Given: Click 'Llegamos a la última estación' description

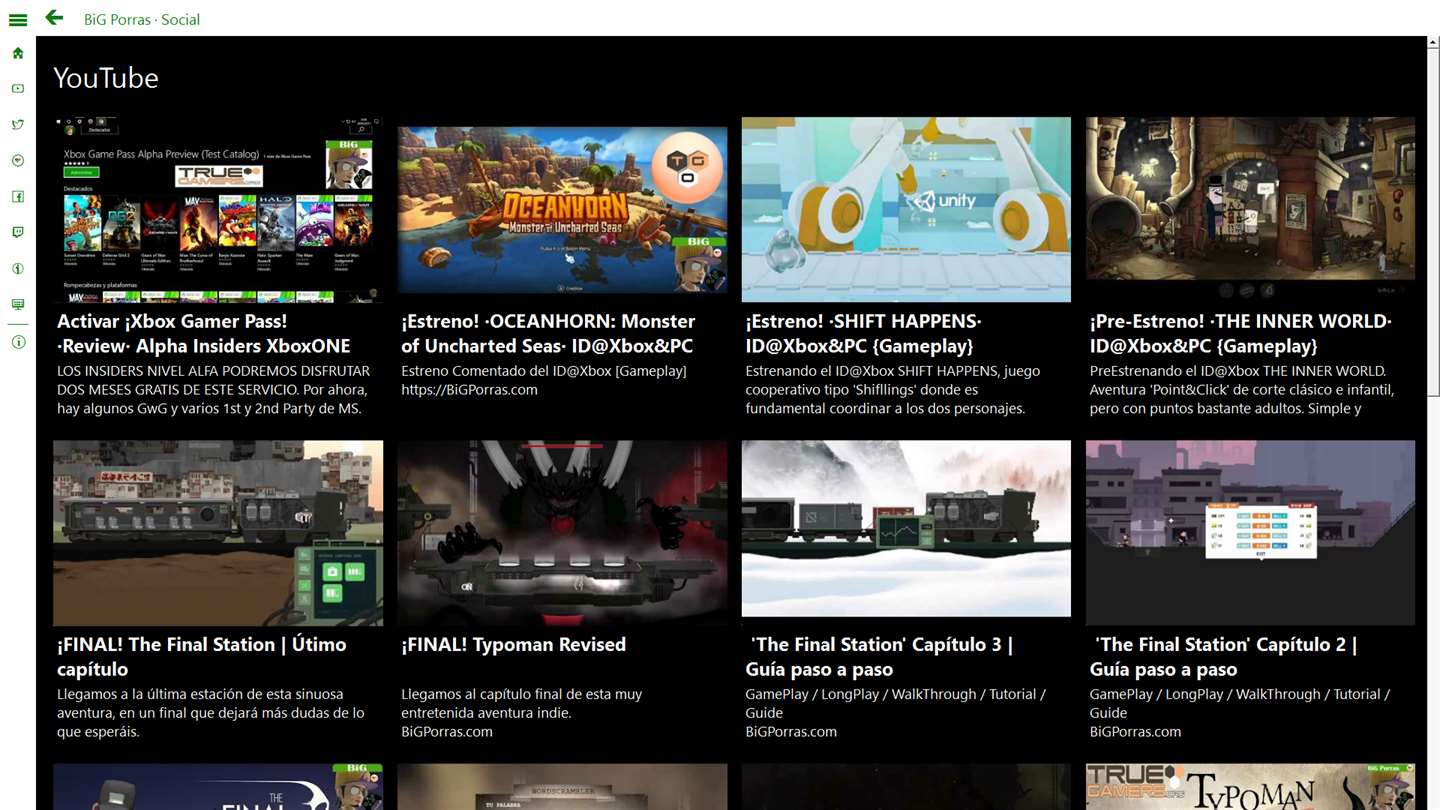Looking at the screenshot, I should (211, 712).
